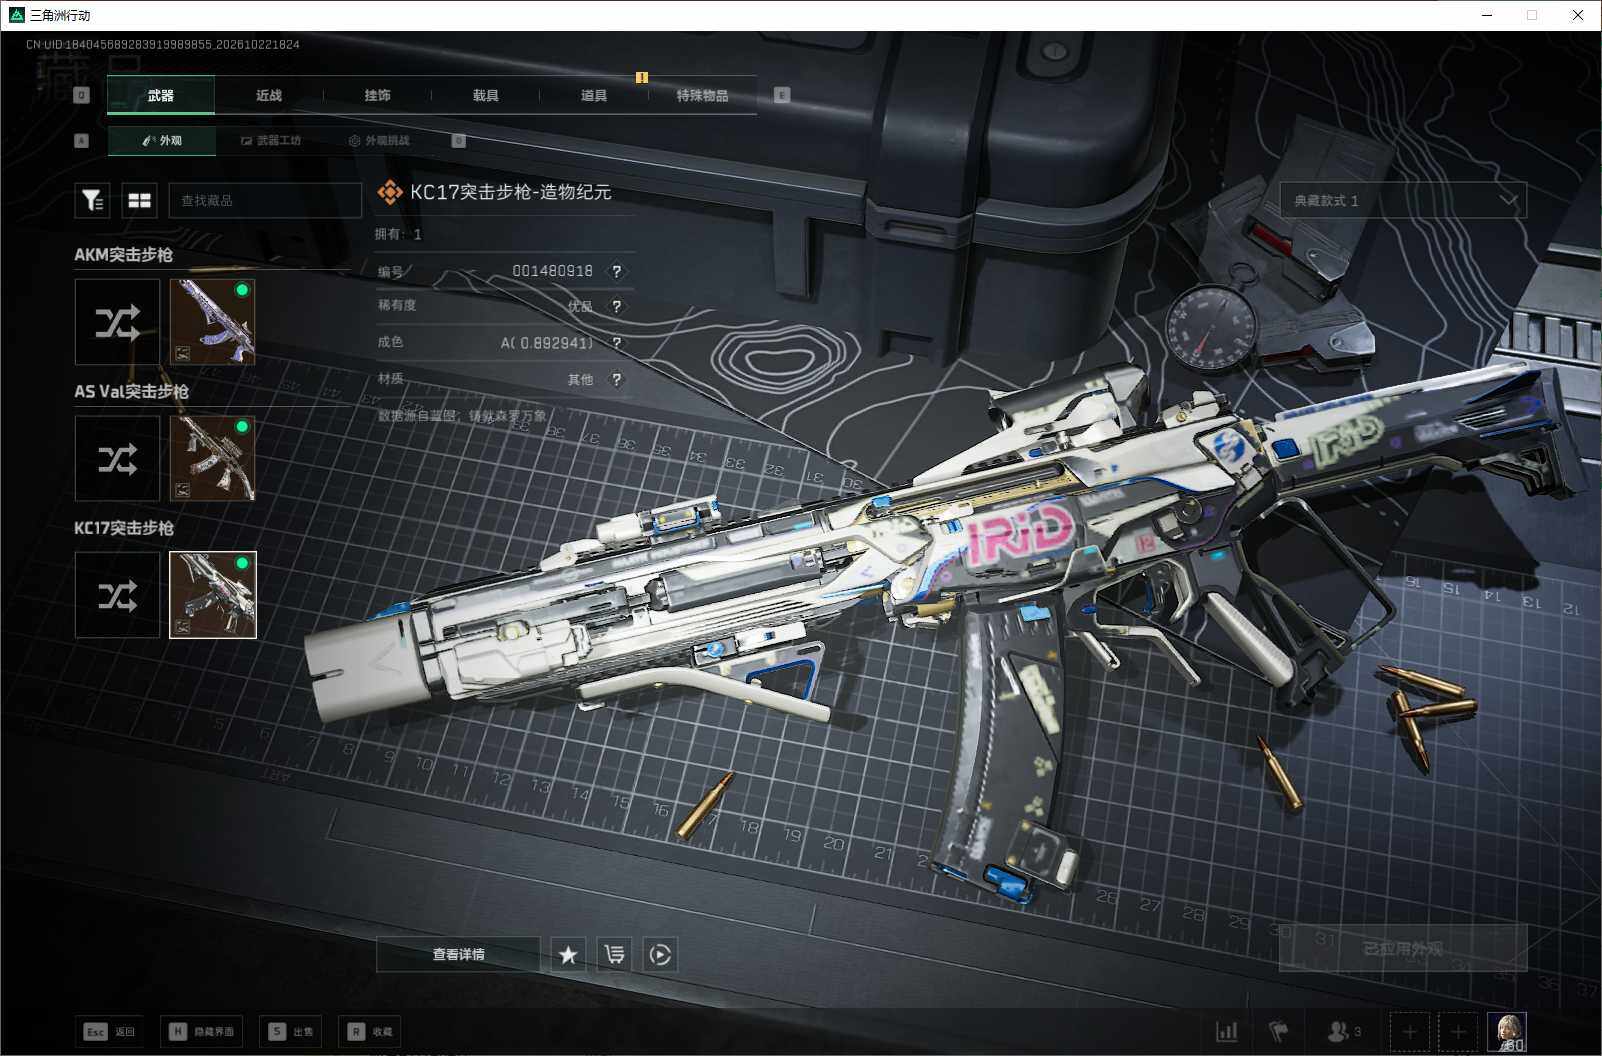Click the 查找藏品 search field
Screen dimensions: 1602x1056
click(x=265, y=201)
